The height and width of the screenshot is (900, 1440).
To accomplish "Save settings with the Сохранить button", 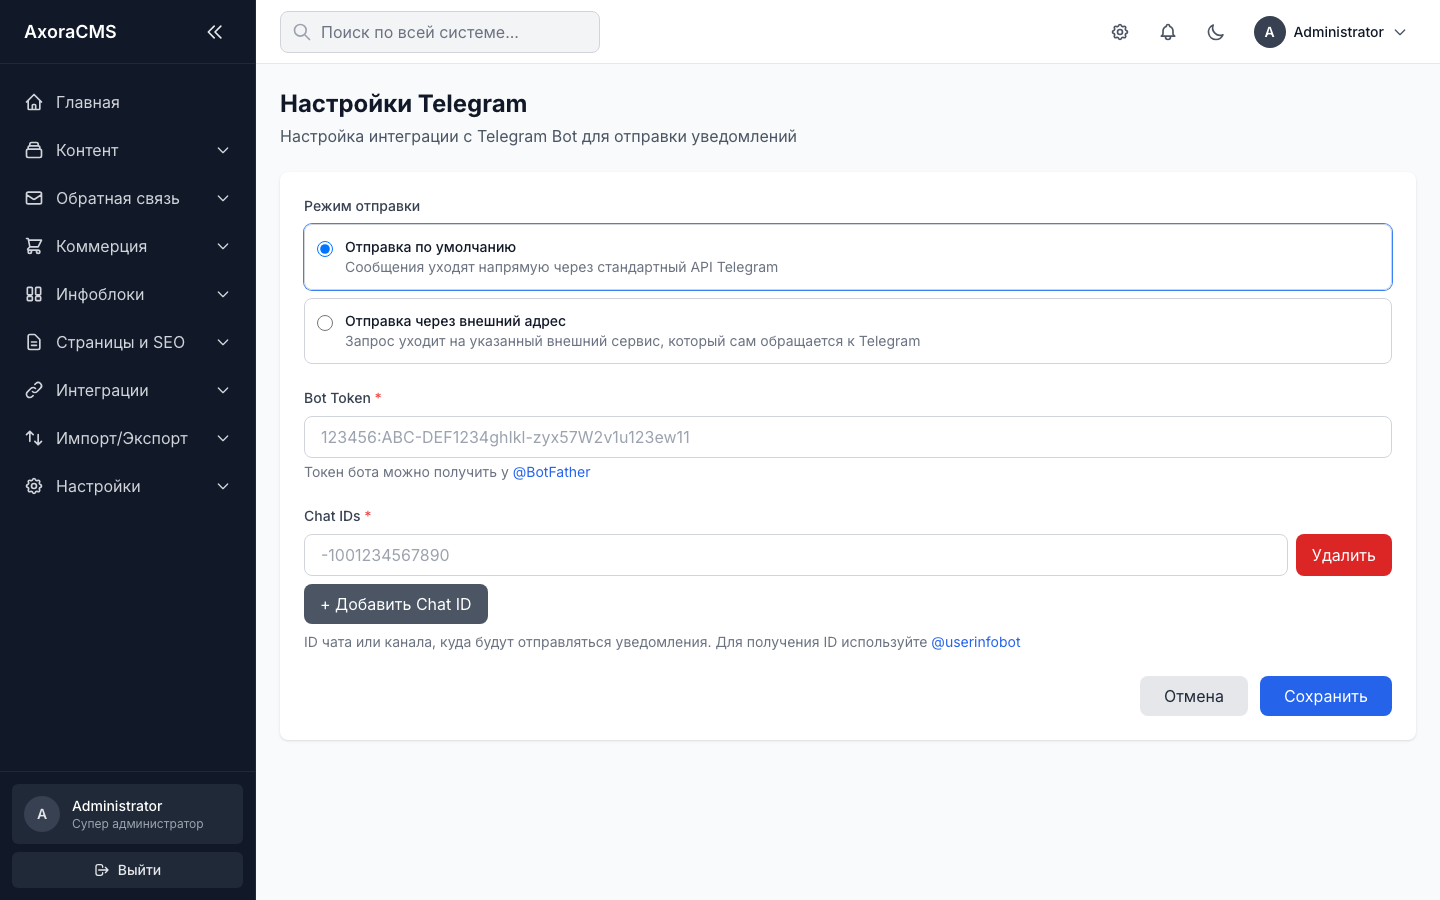I will pyautogui.click(x=1326, y=696).
